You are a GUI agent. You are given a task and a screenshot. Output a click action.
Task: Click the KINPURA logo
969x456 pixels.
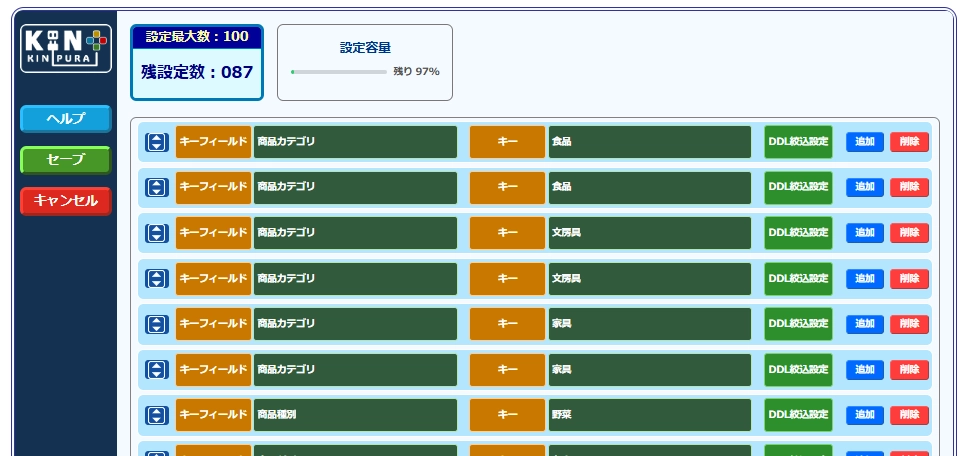(66, 49)
